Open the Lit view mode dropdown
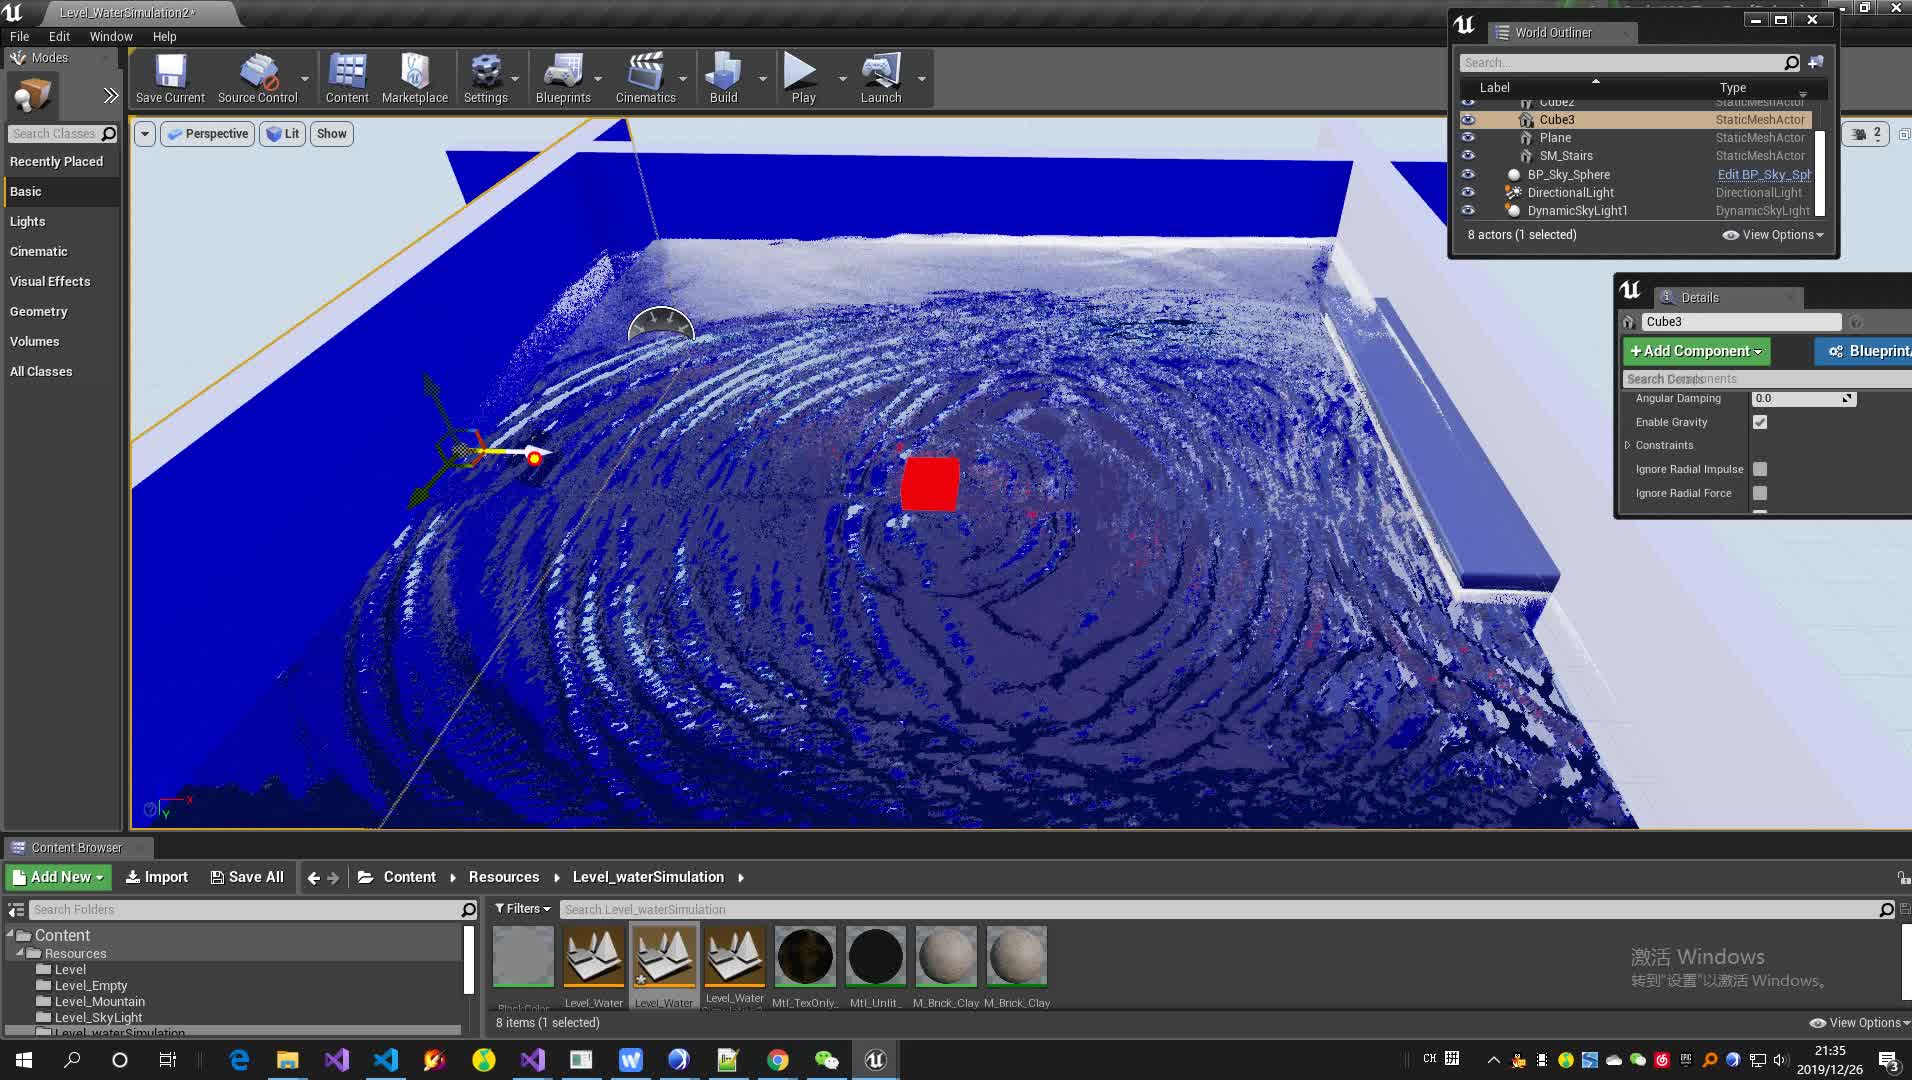 point(283,134)
